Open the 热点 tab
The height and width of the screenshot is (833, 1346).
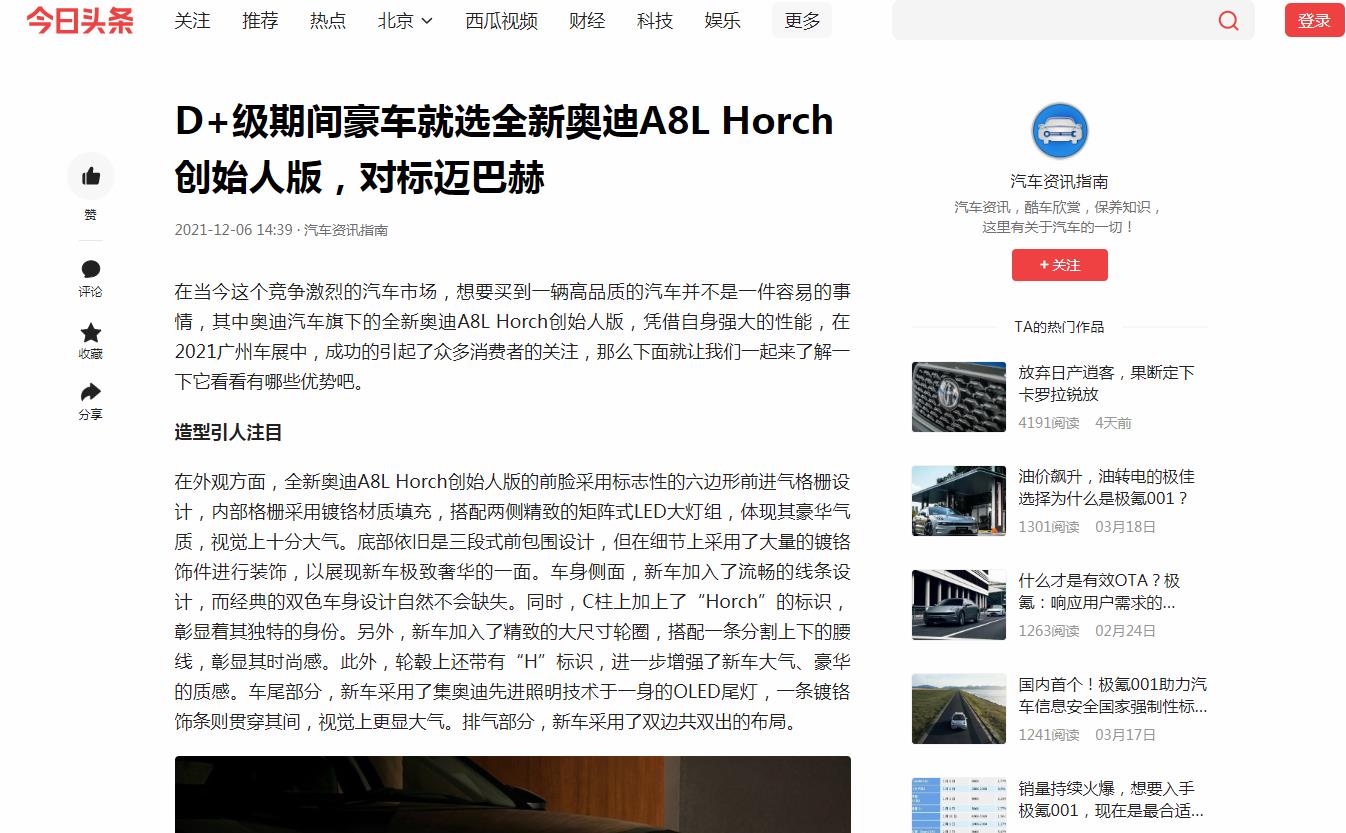point(328,21)
